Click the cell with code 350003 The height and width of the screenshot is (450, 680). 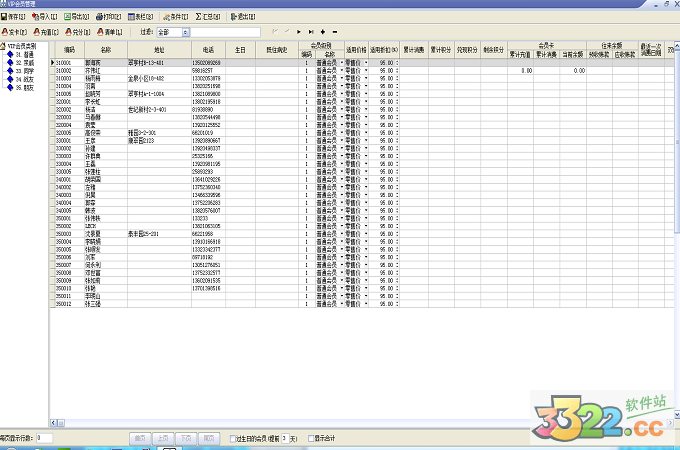tap(69, 234)
